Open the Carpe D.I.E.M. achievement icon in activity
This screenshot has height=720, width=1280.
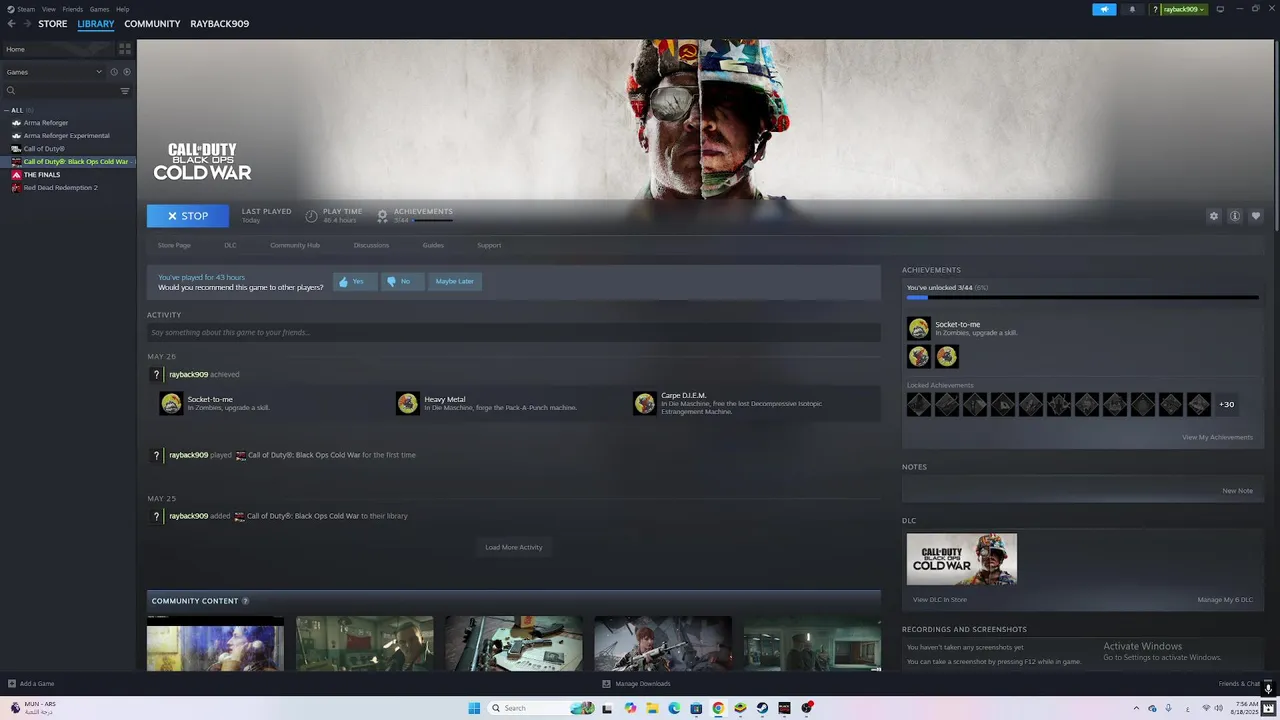coord(644,403)
